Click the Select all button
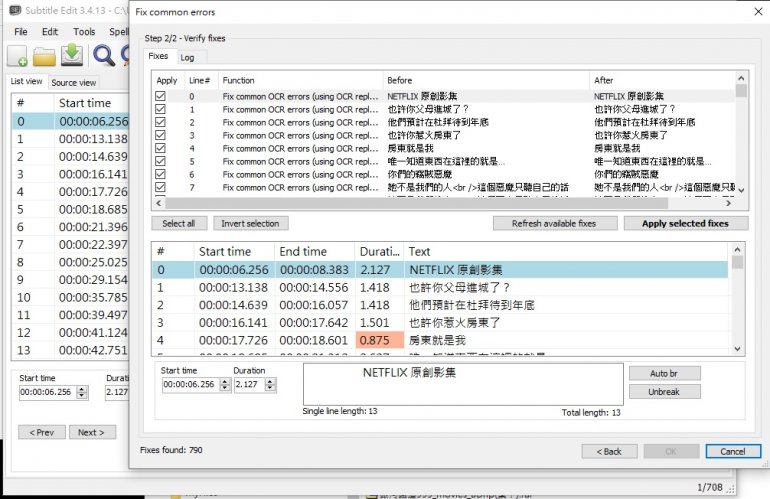 (x=179, y=223)
